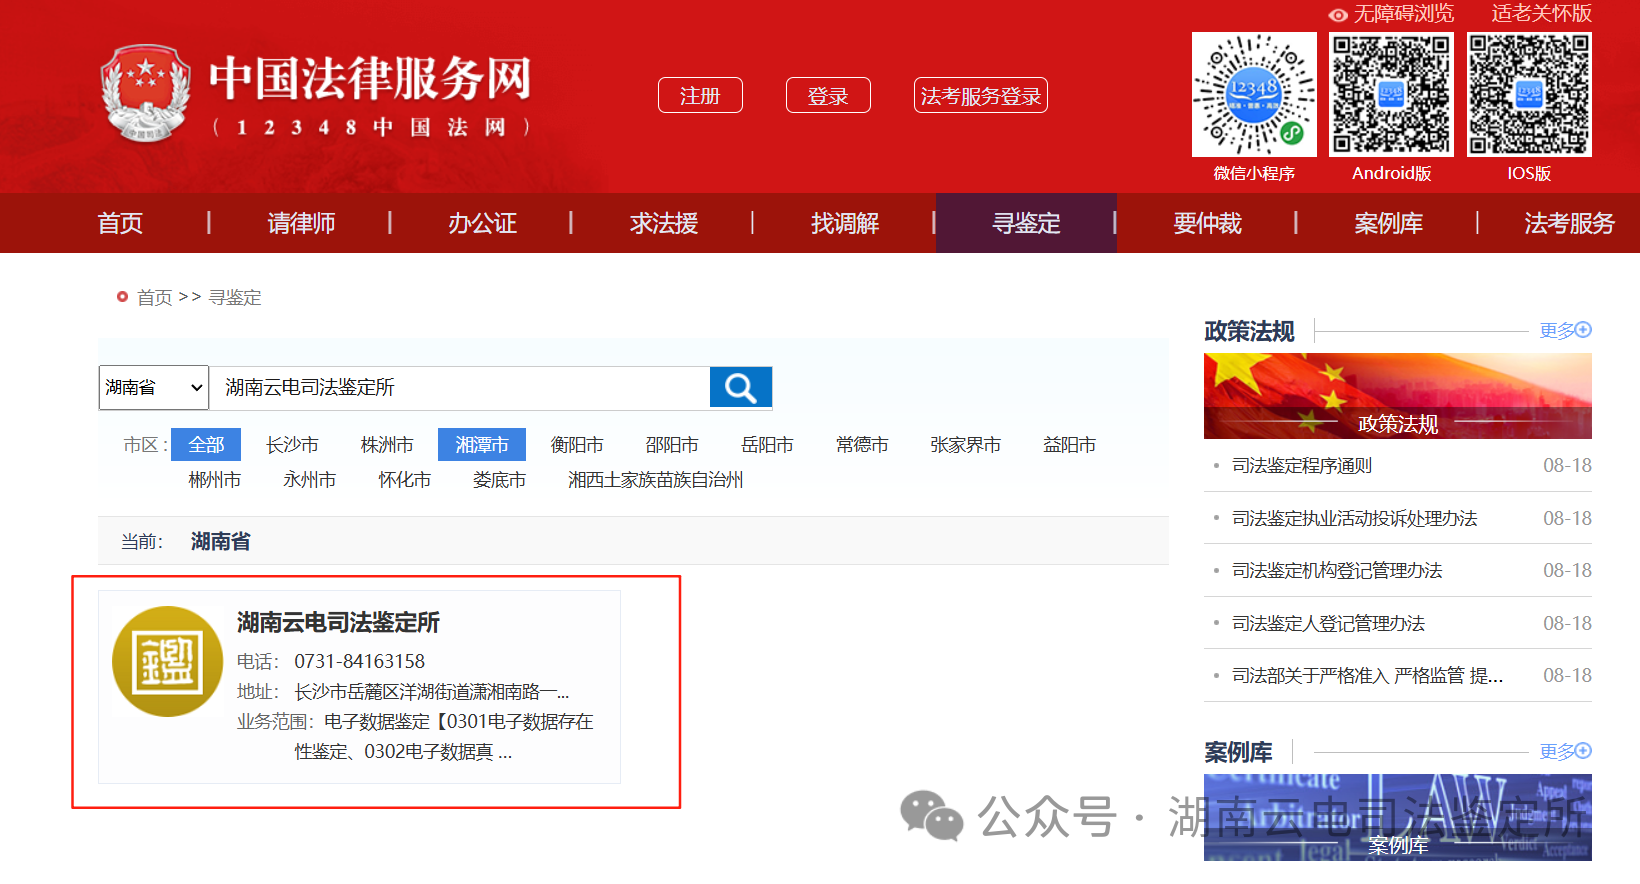This screenshot has height=884, width=1640.
Task: Open the 司法鉴定程序通则 article
Action: 1302,465
